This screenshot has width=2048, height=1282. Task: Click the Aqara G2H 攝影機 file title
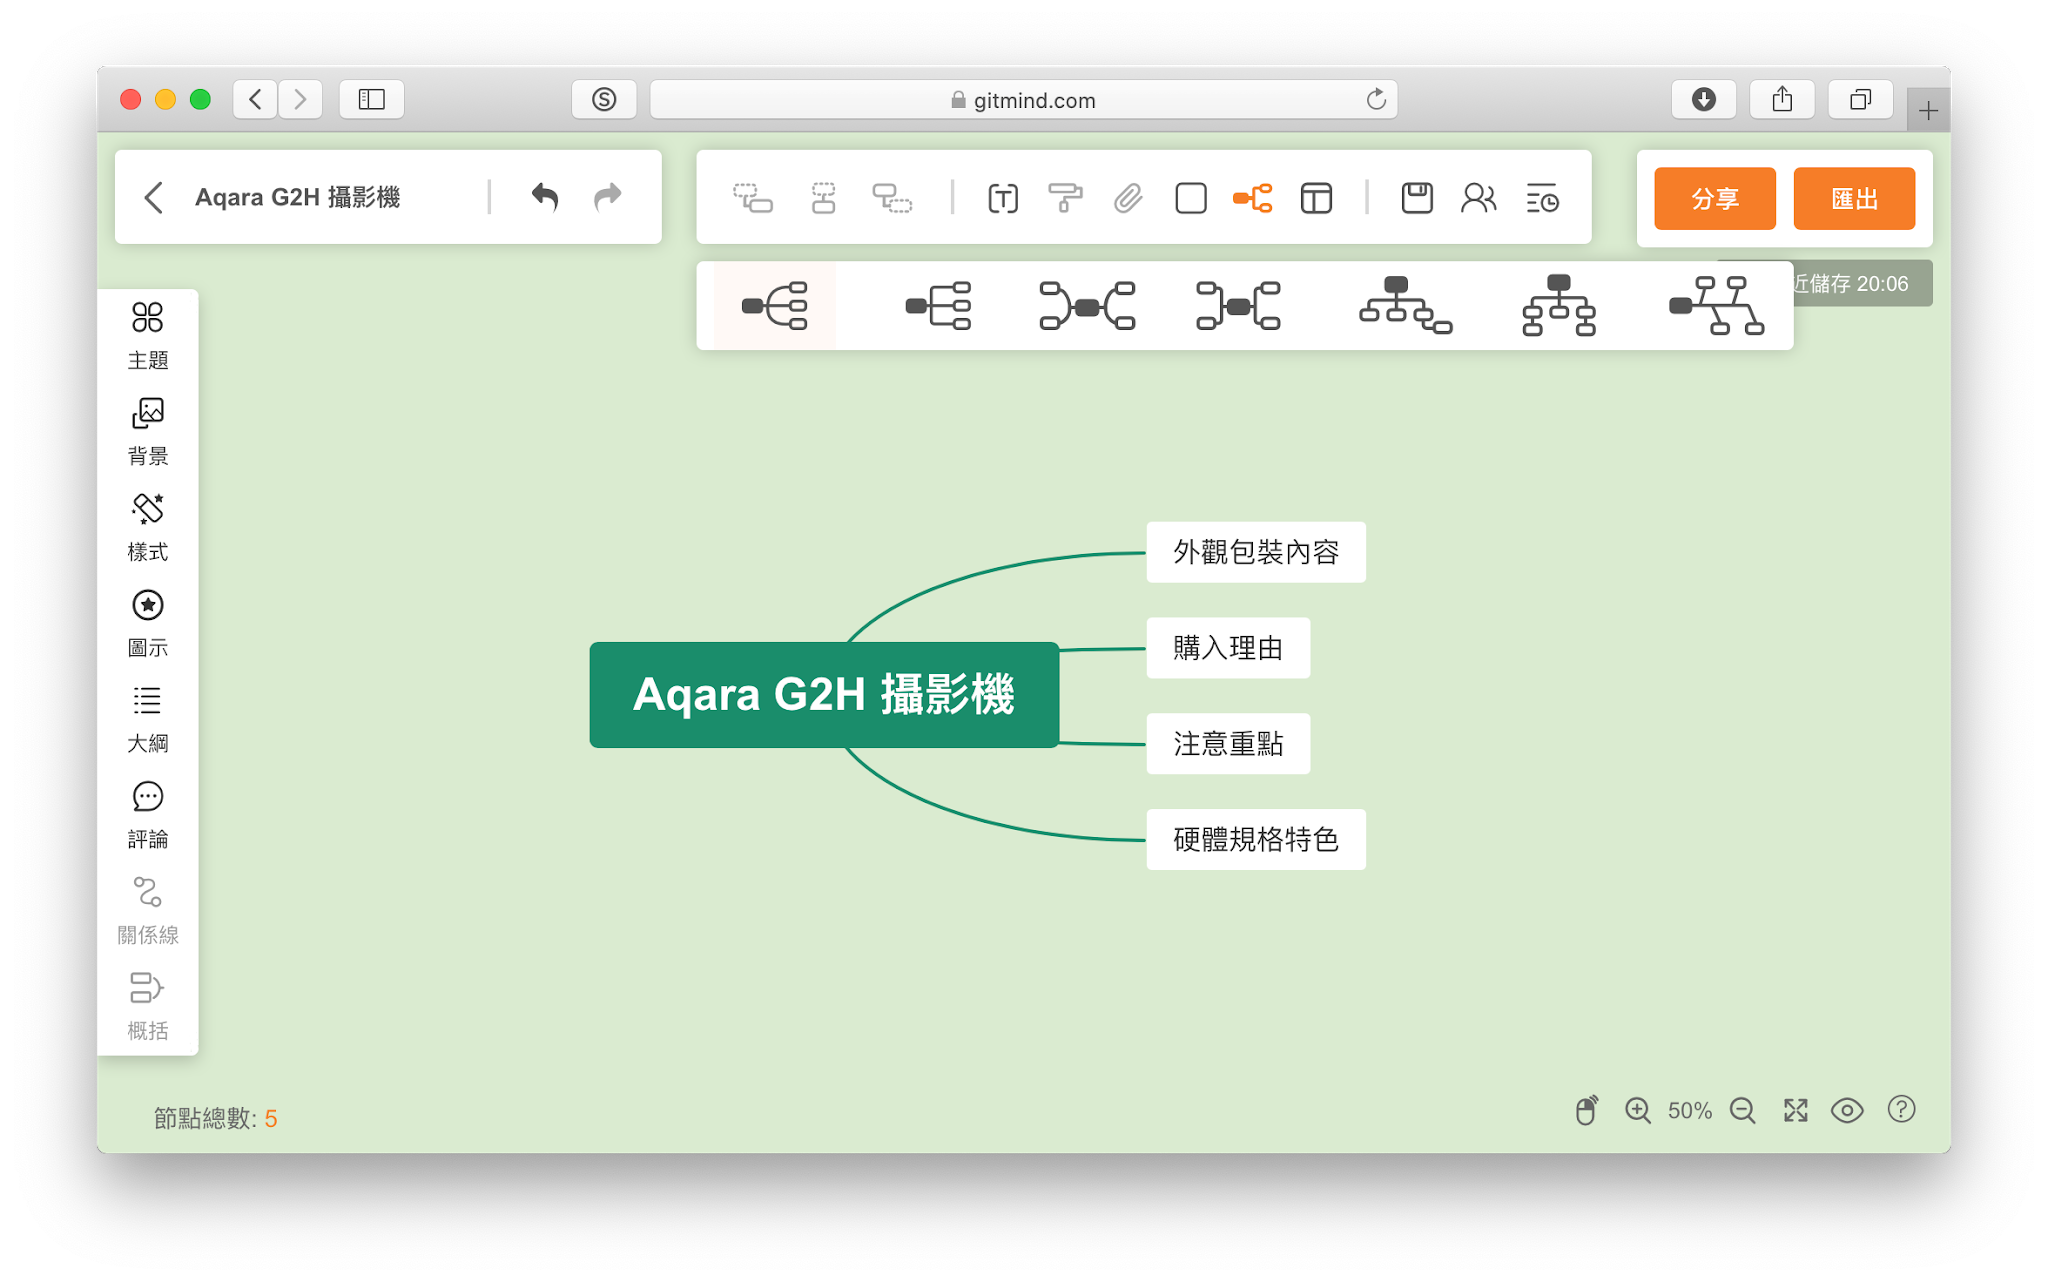coord(297,197)
